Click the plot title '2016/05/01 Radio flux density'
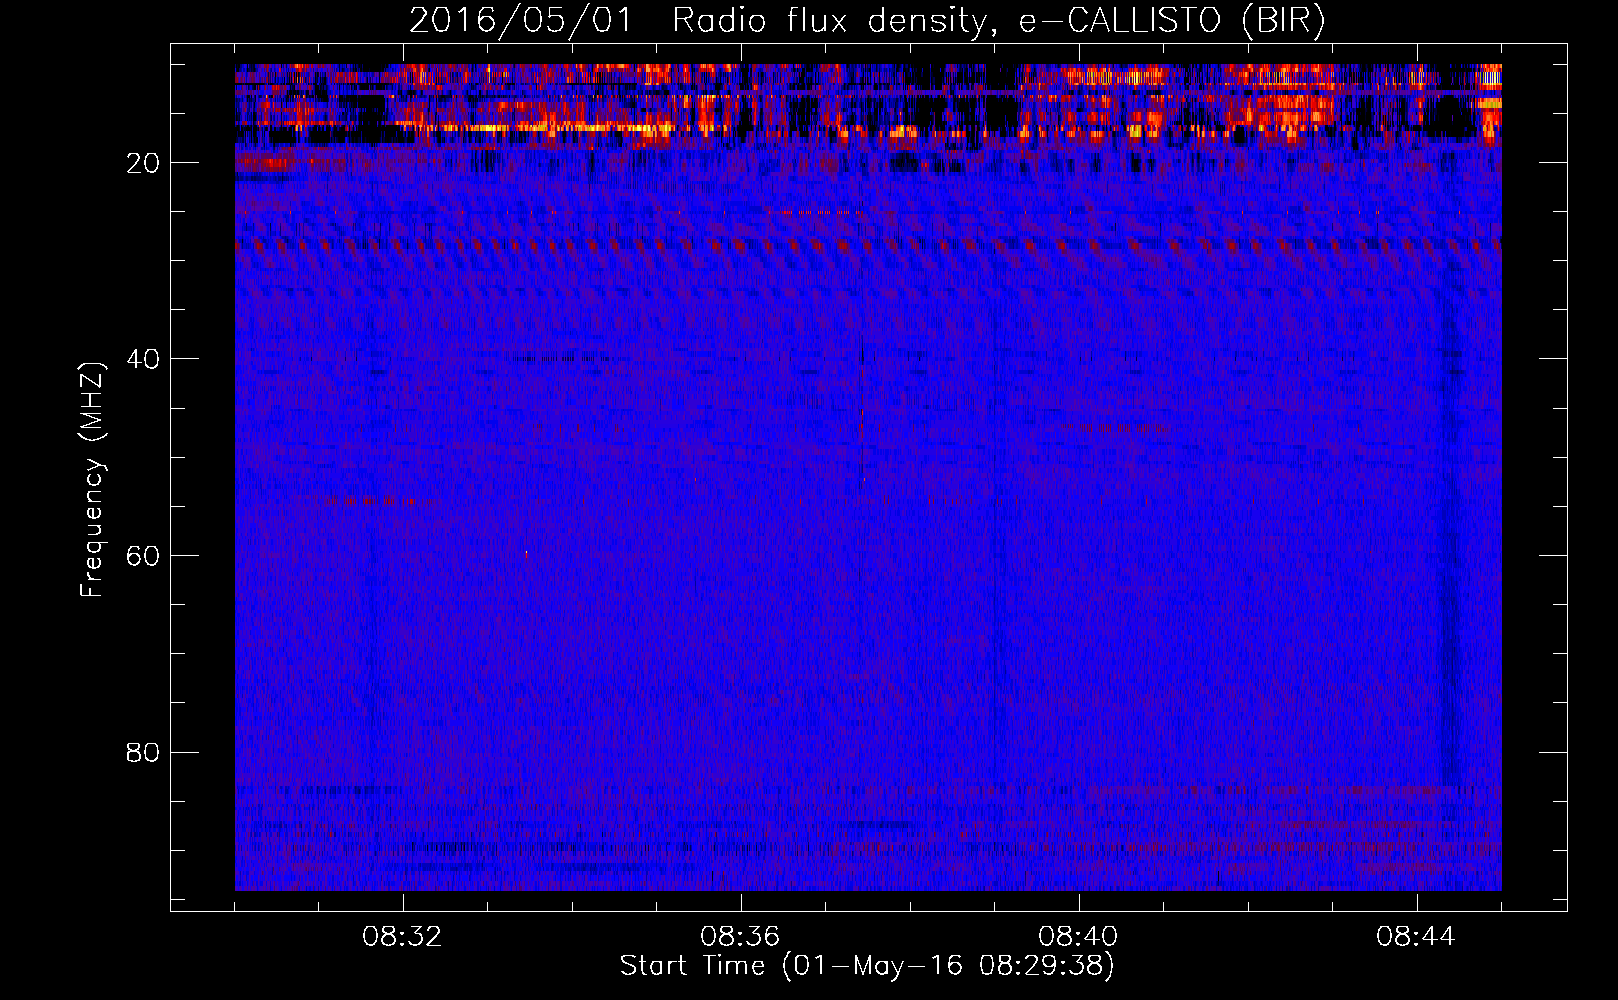Viewport: 1618px width, 1000px height. [867, 21]
